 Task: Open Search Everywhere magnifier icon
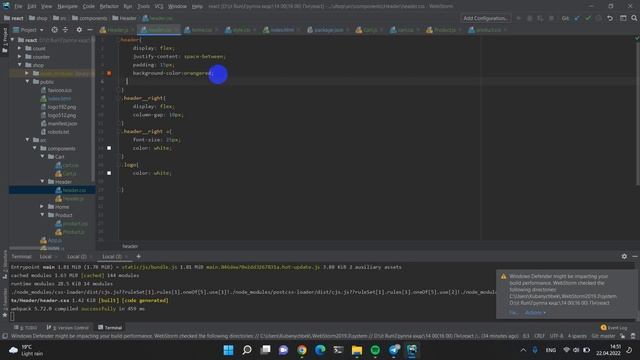tap(634, 18)
